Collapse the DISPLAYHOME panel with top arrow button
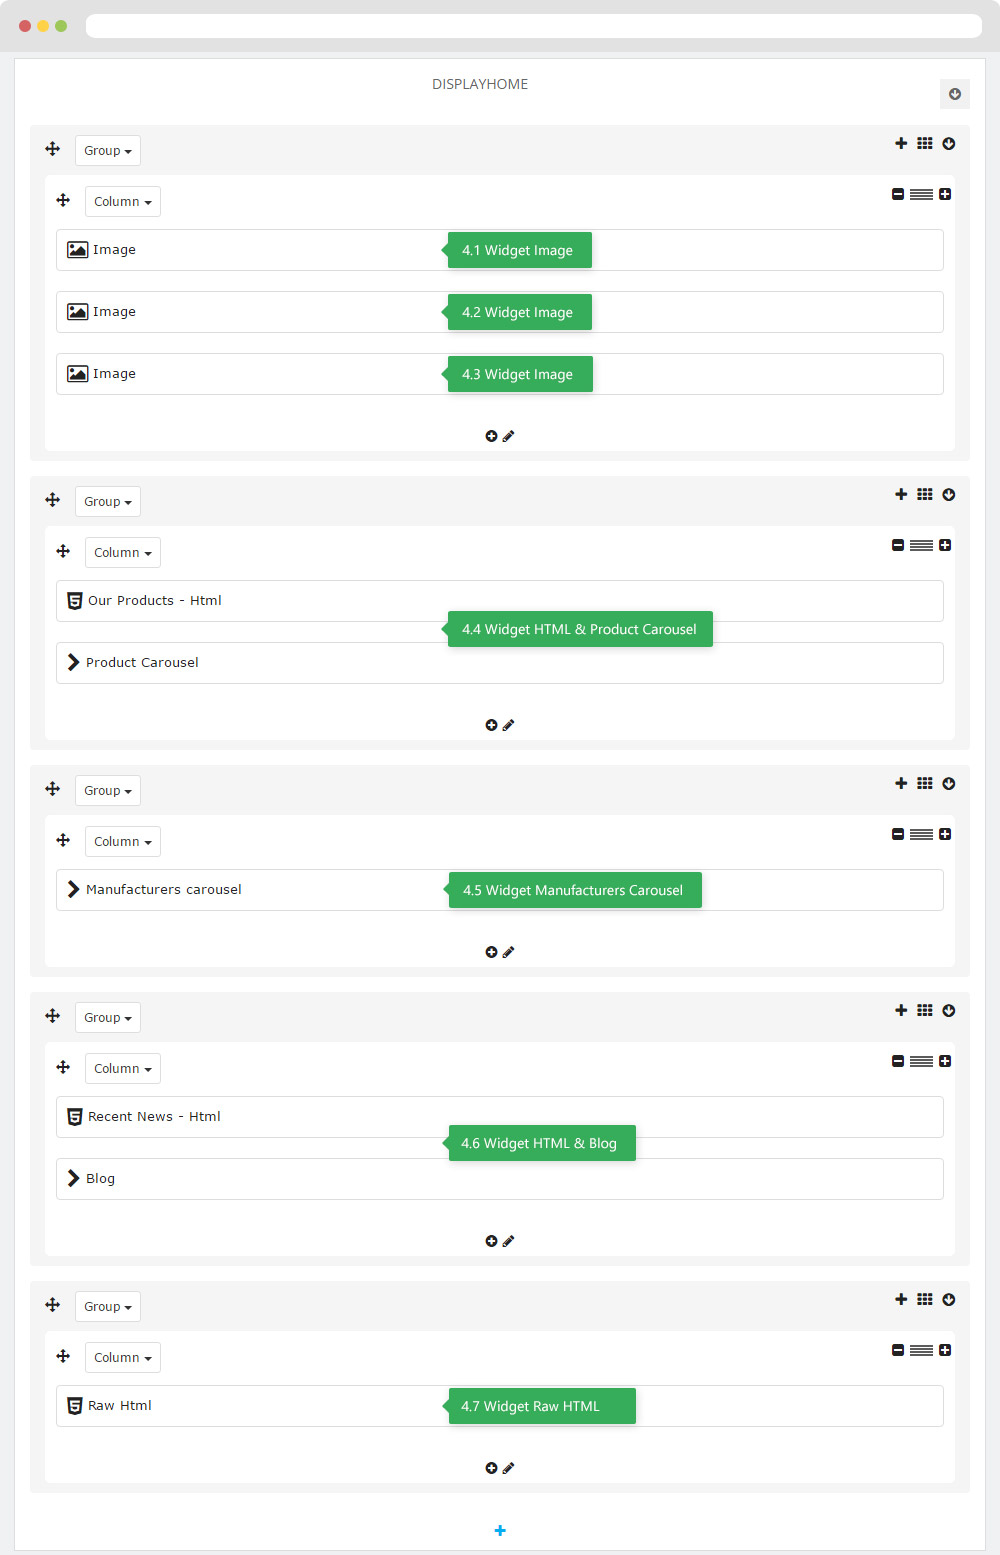1000x1555 pixels. click(x=955, y=94)
